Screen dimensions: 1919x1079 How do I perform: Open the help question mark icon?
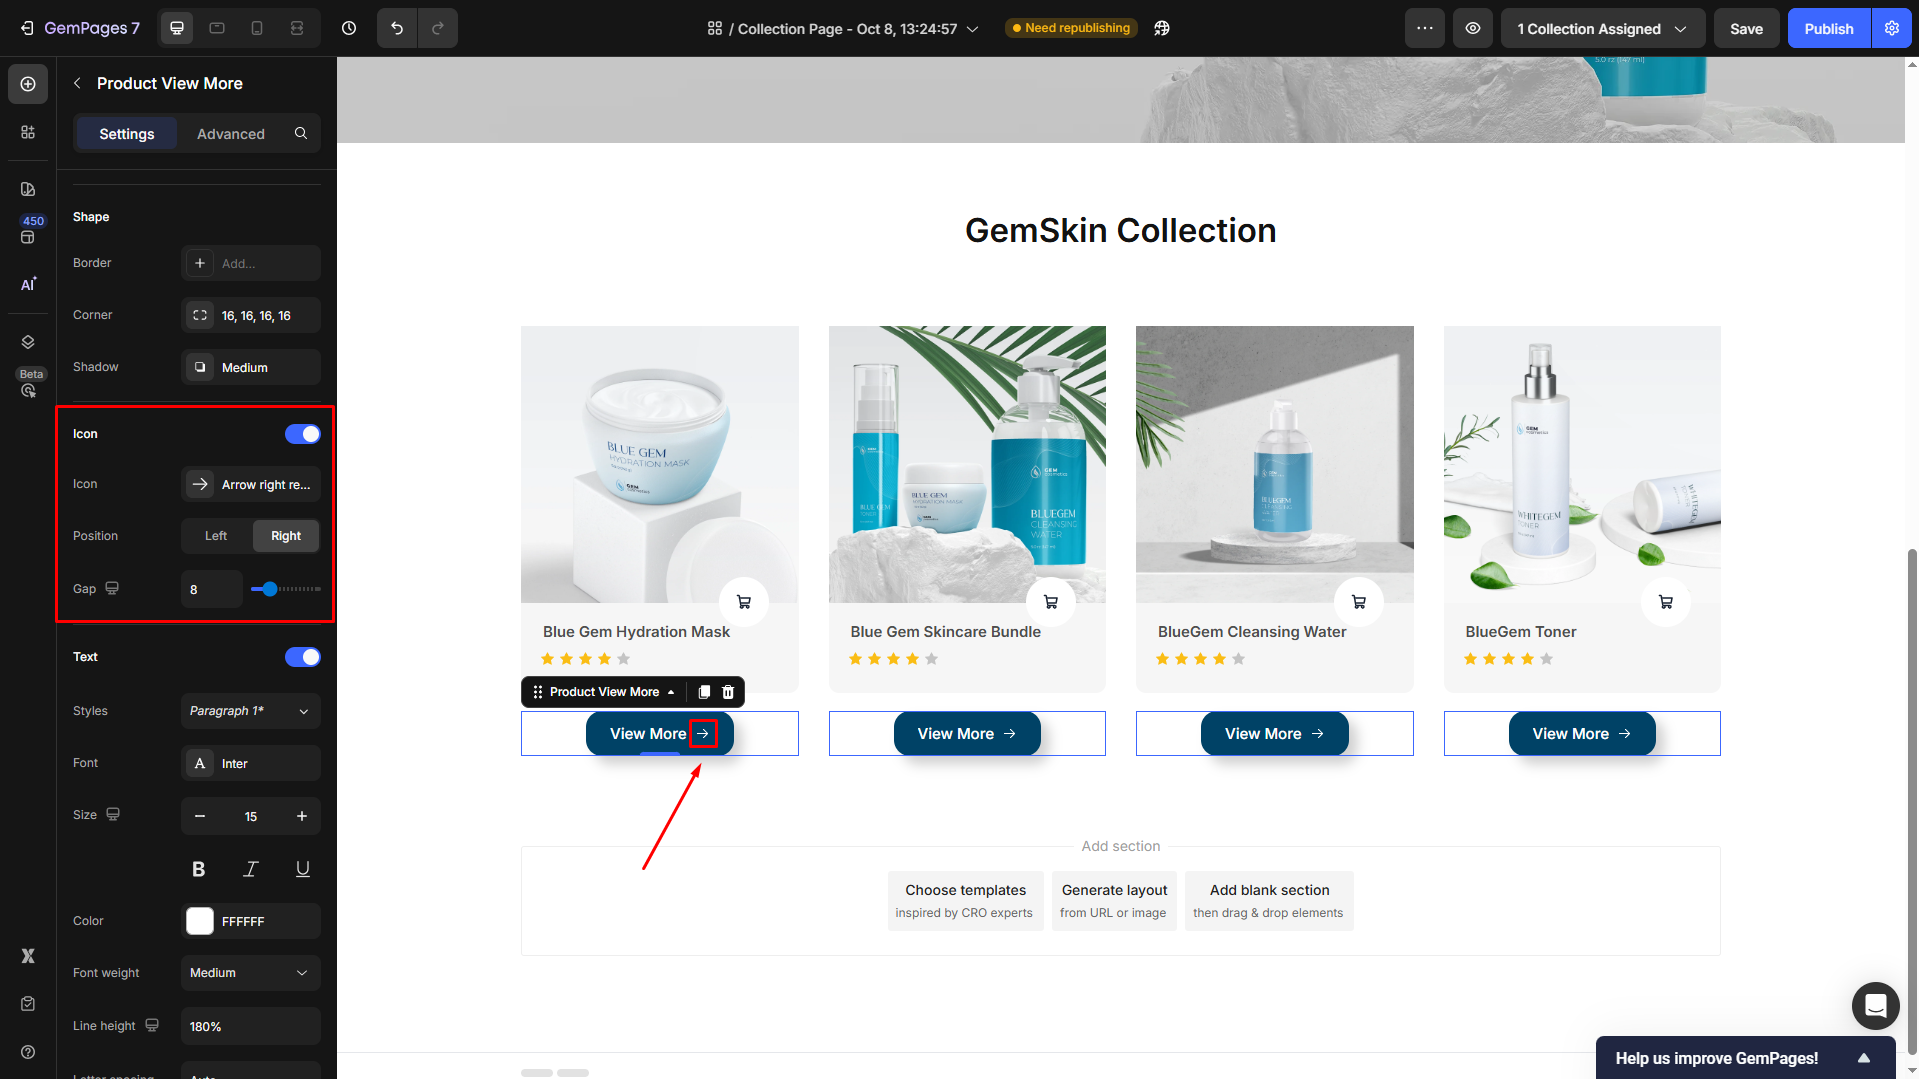[28, 1052]
